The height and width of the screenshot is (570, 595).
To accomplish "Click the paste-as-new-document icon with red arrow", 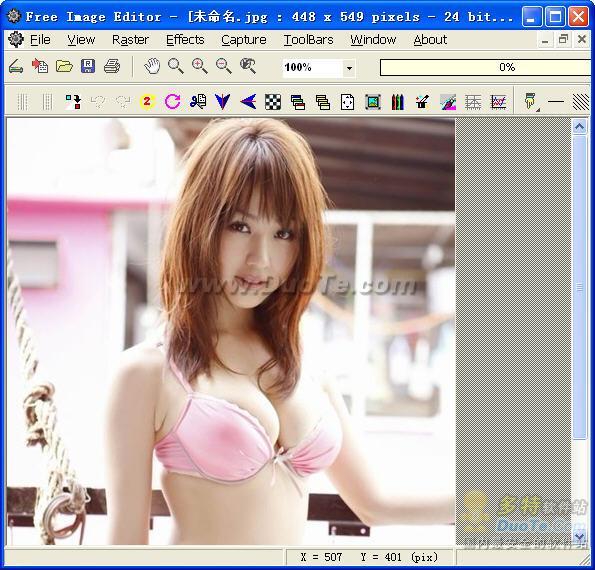I will point(40,67).
